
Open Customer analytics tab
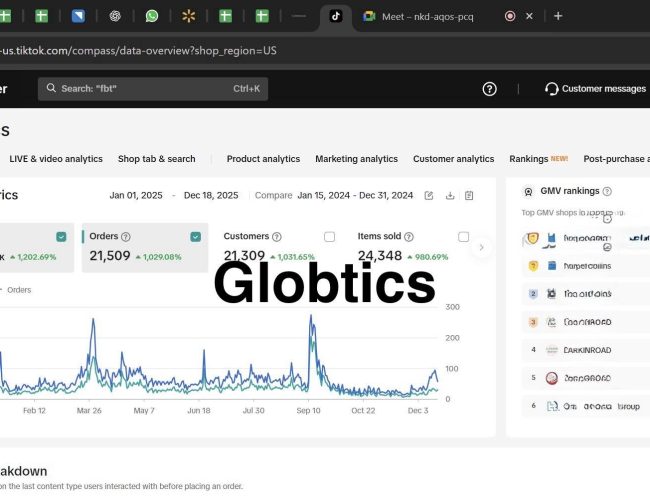(x=454, y=159)
